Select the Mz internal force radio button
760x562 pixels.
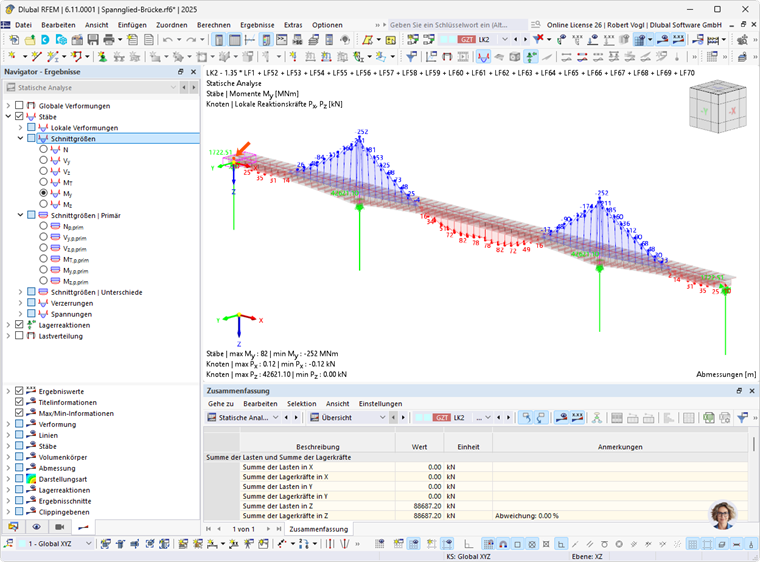pyautogui.click(x=44, y=204)
